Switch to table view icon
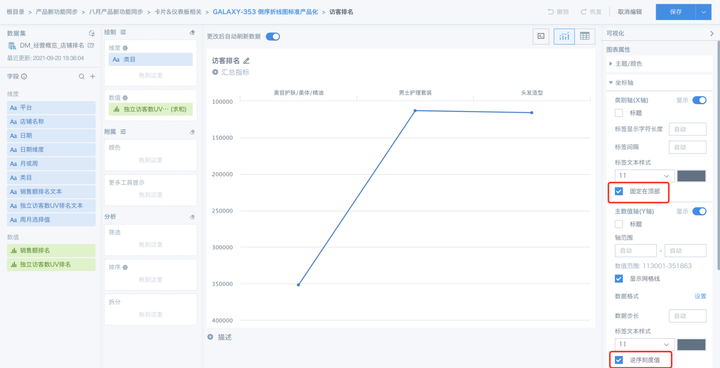The width and height of the screenshot is (720, 368). click(x=585, y=36)
